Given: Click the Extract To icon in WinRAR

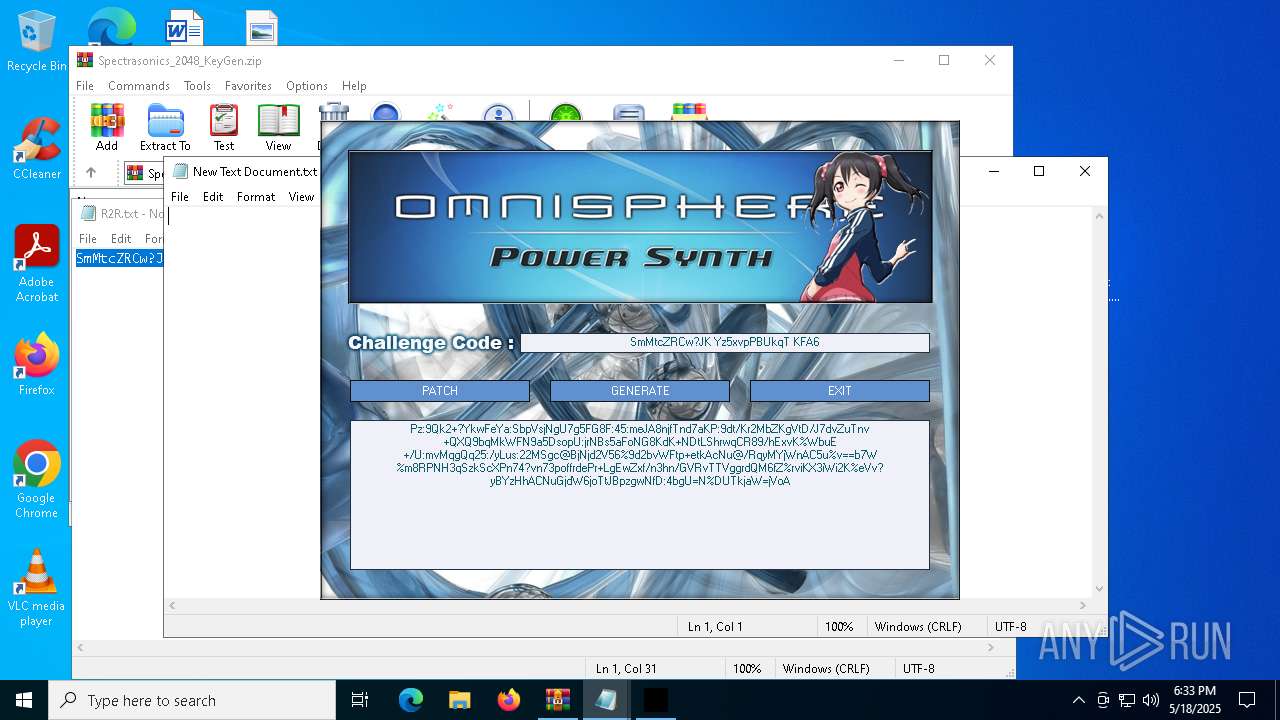Looking at the screenshot, I should 165,127.
